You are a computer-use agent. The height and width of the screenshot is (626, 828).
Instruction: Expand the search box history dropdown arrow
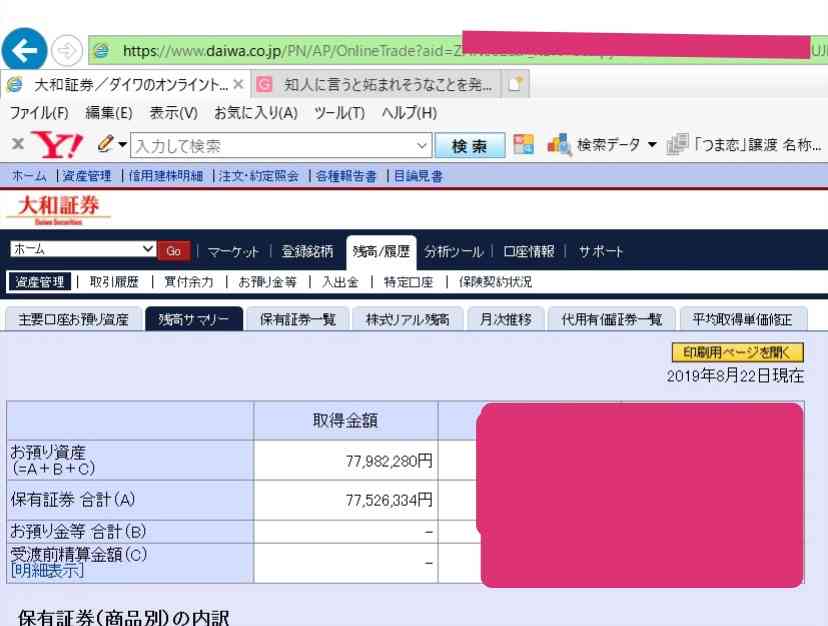421,145
